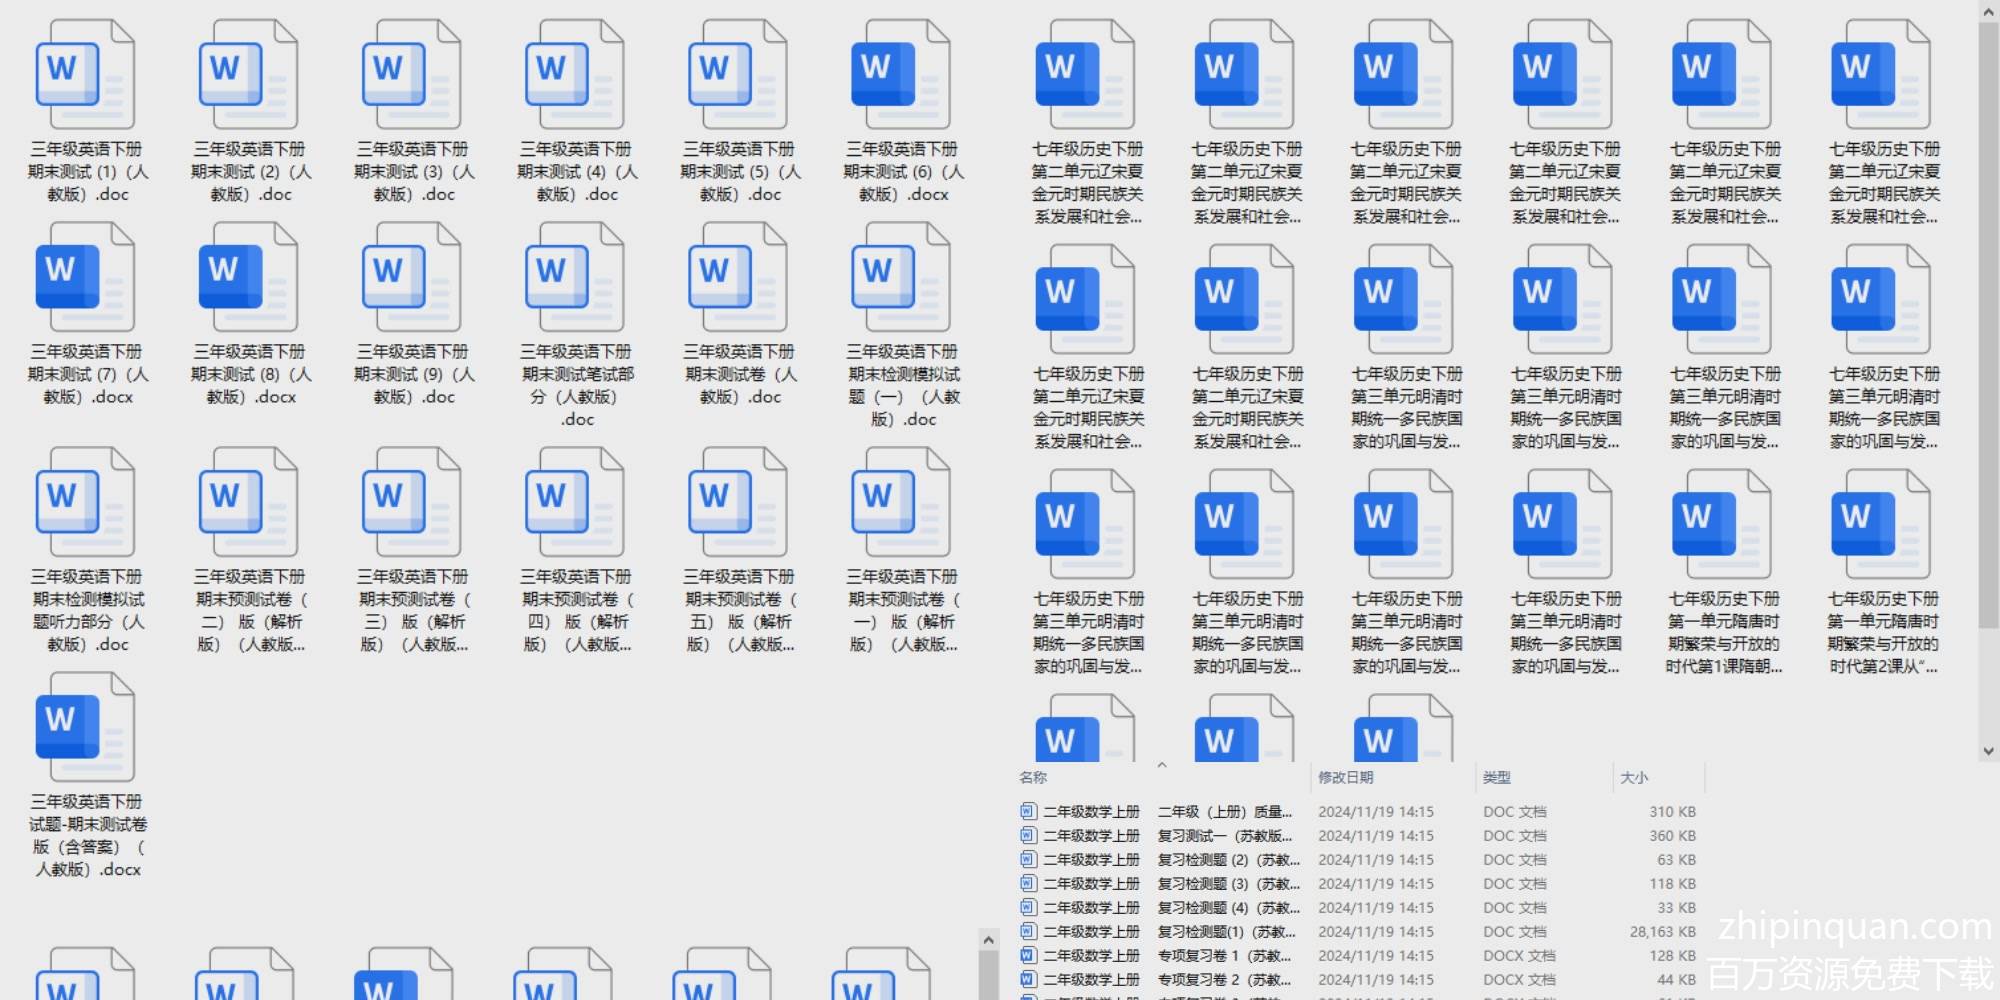Pick the 期末测试 (4)（人教版）.doc Word icon
This screenshot has width=2000, height=1000.
(574, 75)
